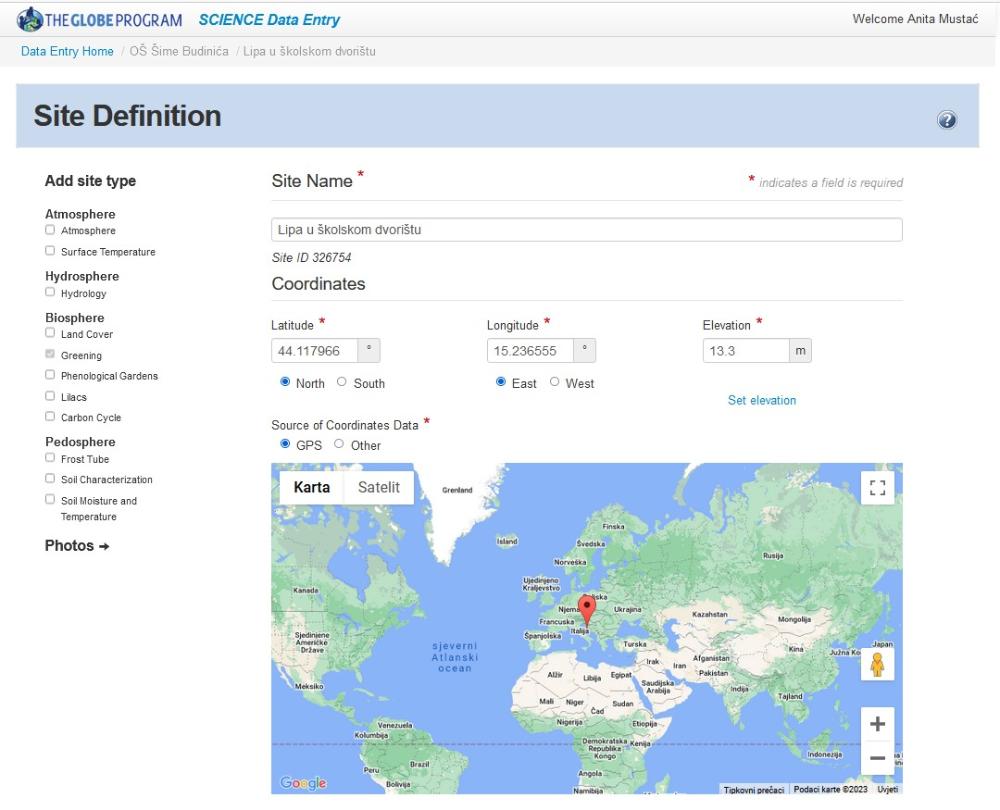Screen dimensions: 1000x810
Task: Toggle fullscreen view on the map
Action: pos(877,488)
